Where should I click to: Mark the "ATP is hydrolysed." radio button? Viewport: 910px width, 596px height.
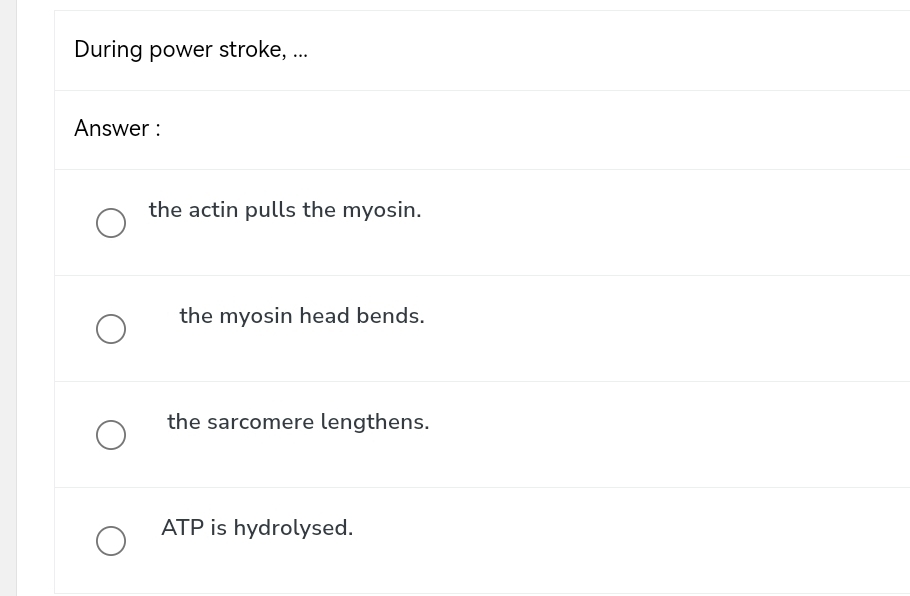click(111, 541)
